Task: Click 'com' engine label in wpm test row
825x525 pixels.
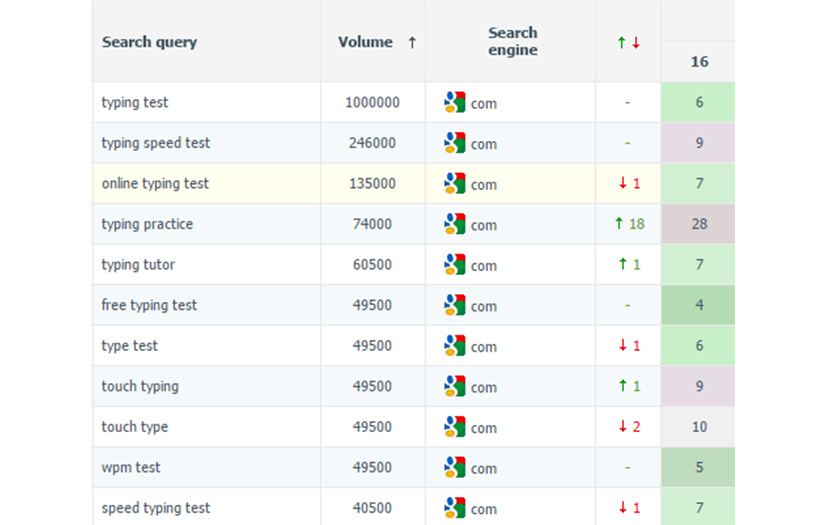Action: tap(484, 469)
